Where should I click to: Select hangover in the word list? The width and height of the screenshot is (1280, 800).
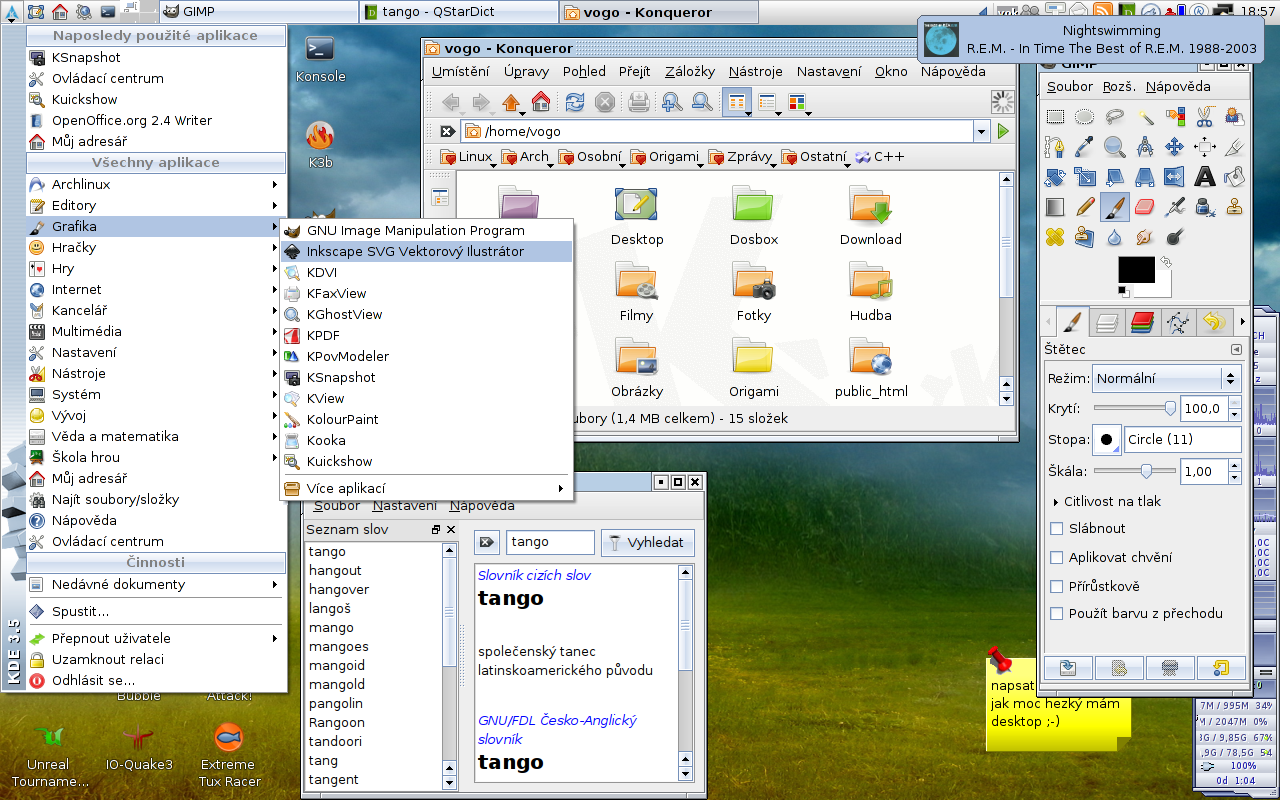click(x=339, y=589)
